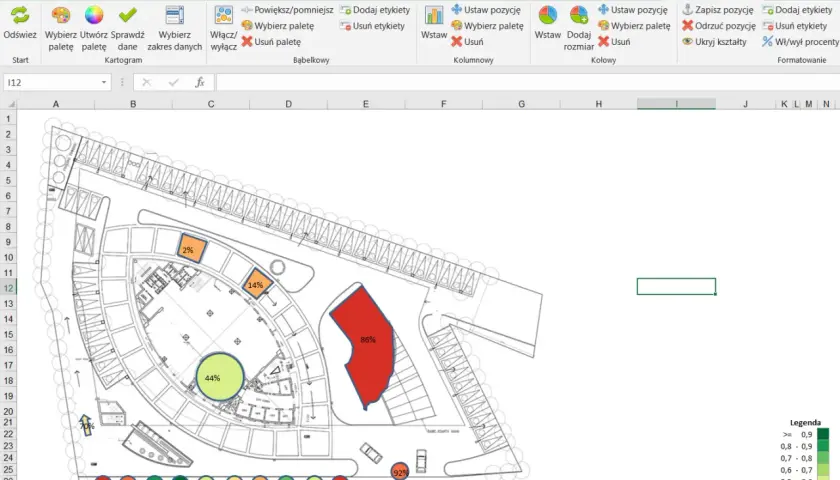The width and height of the screenshot is (840, 480).
Task: Select the circle labeled 92%
Action: (400, 471)
